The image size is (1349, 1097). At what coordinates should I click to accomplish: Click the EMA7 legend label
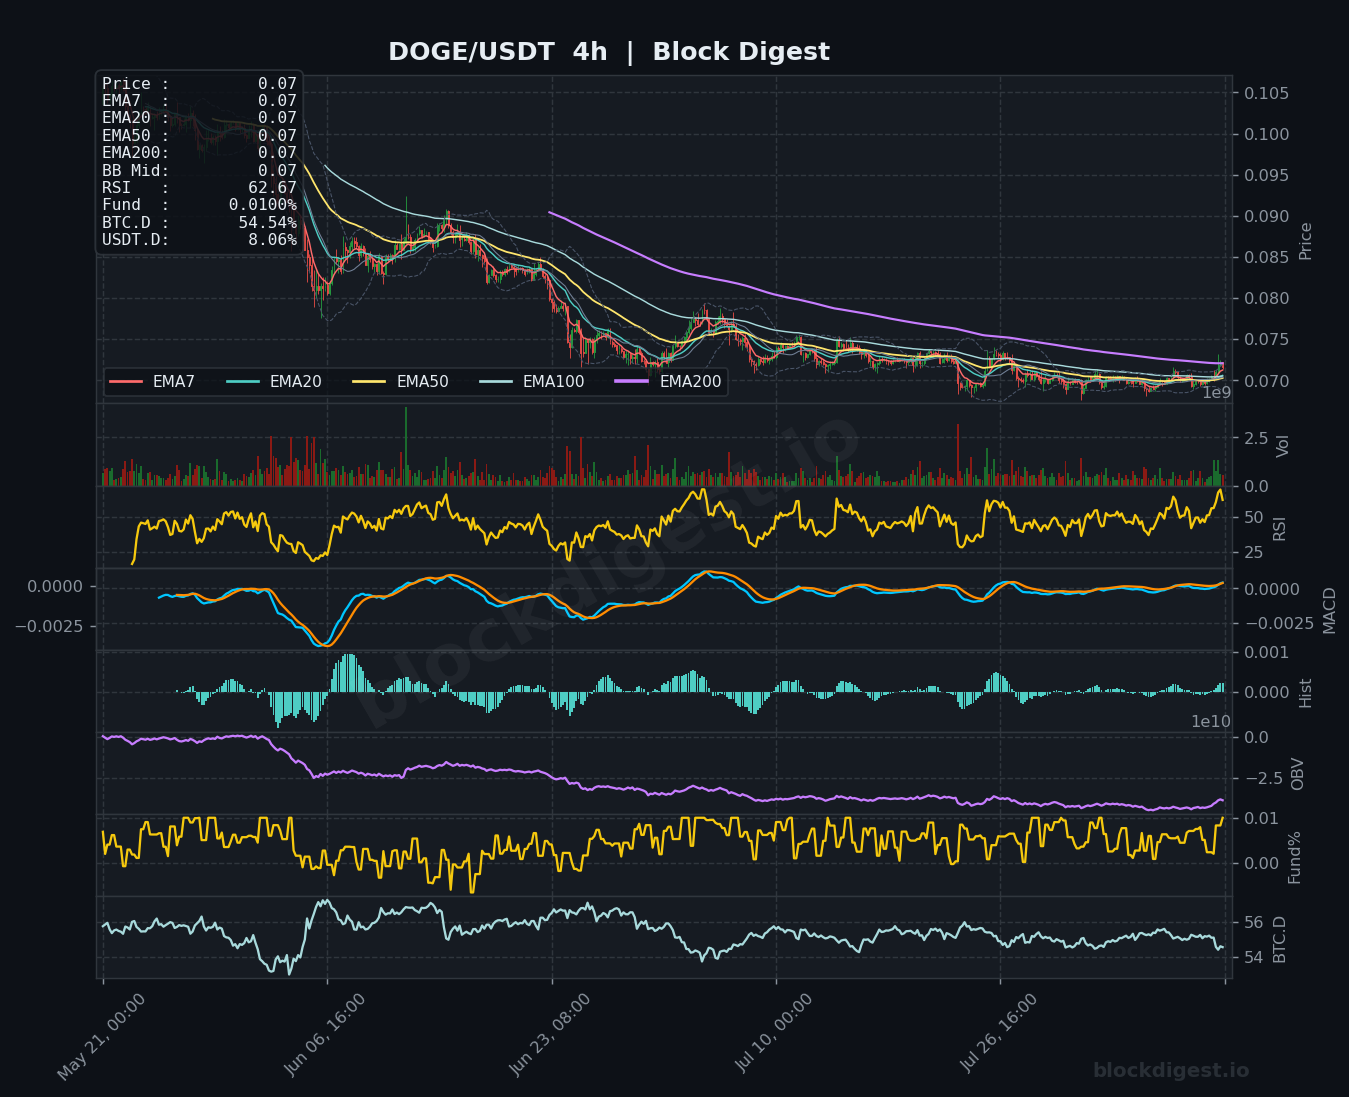pos(174,382)
